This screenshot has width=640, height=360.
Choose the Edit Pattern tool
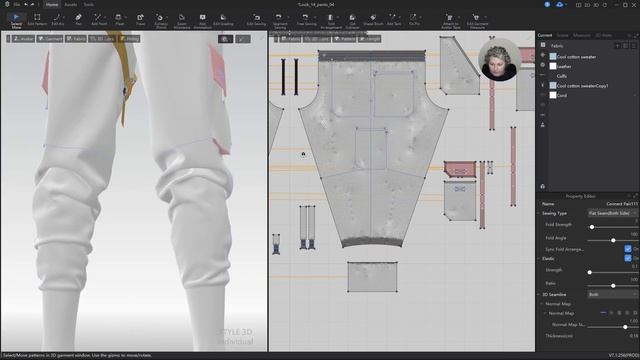point(37,20)
